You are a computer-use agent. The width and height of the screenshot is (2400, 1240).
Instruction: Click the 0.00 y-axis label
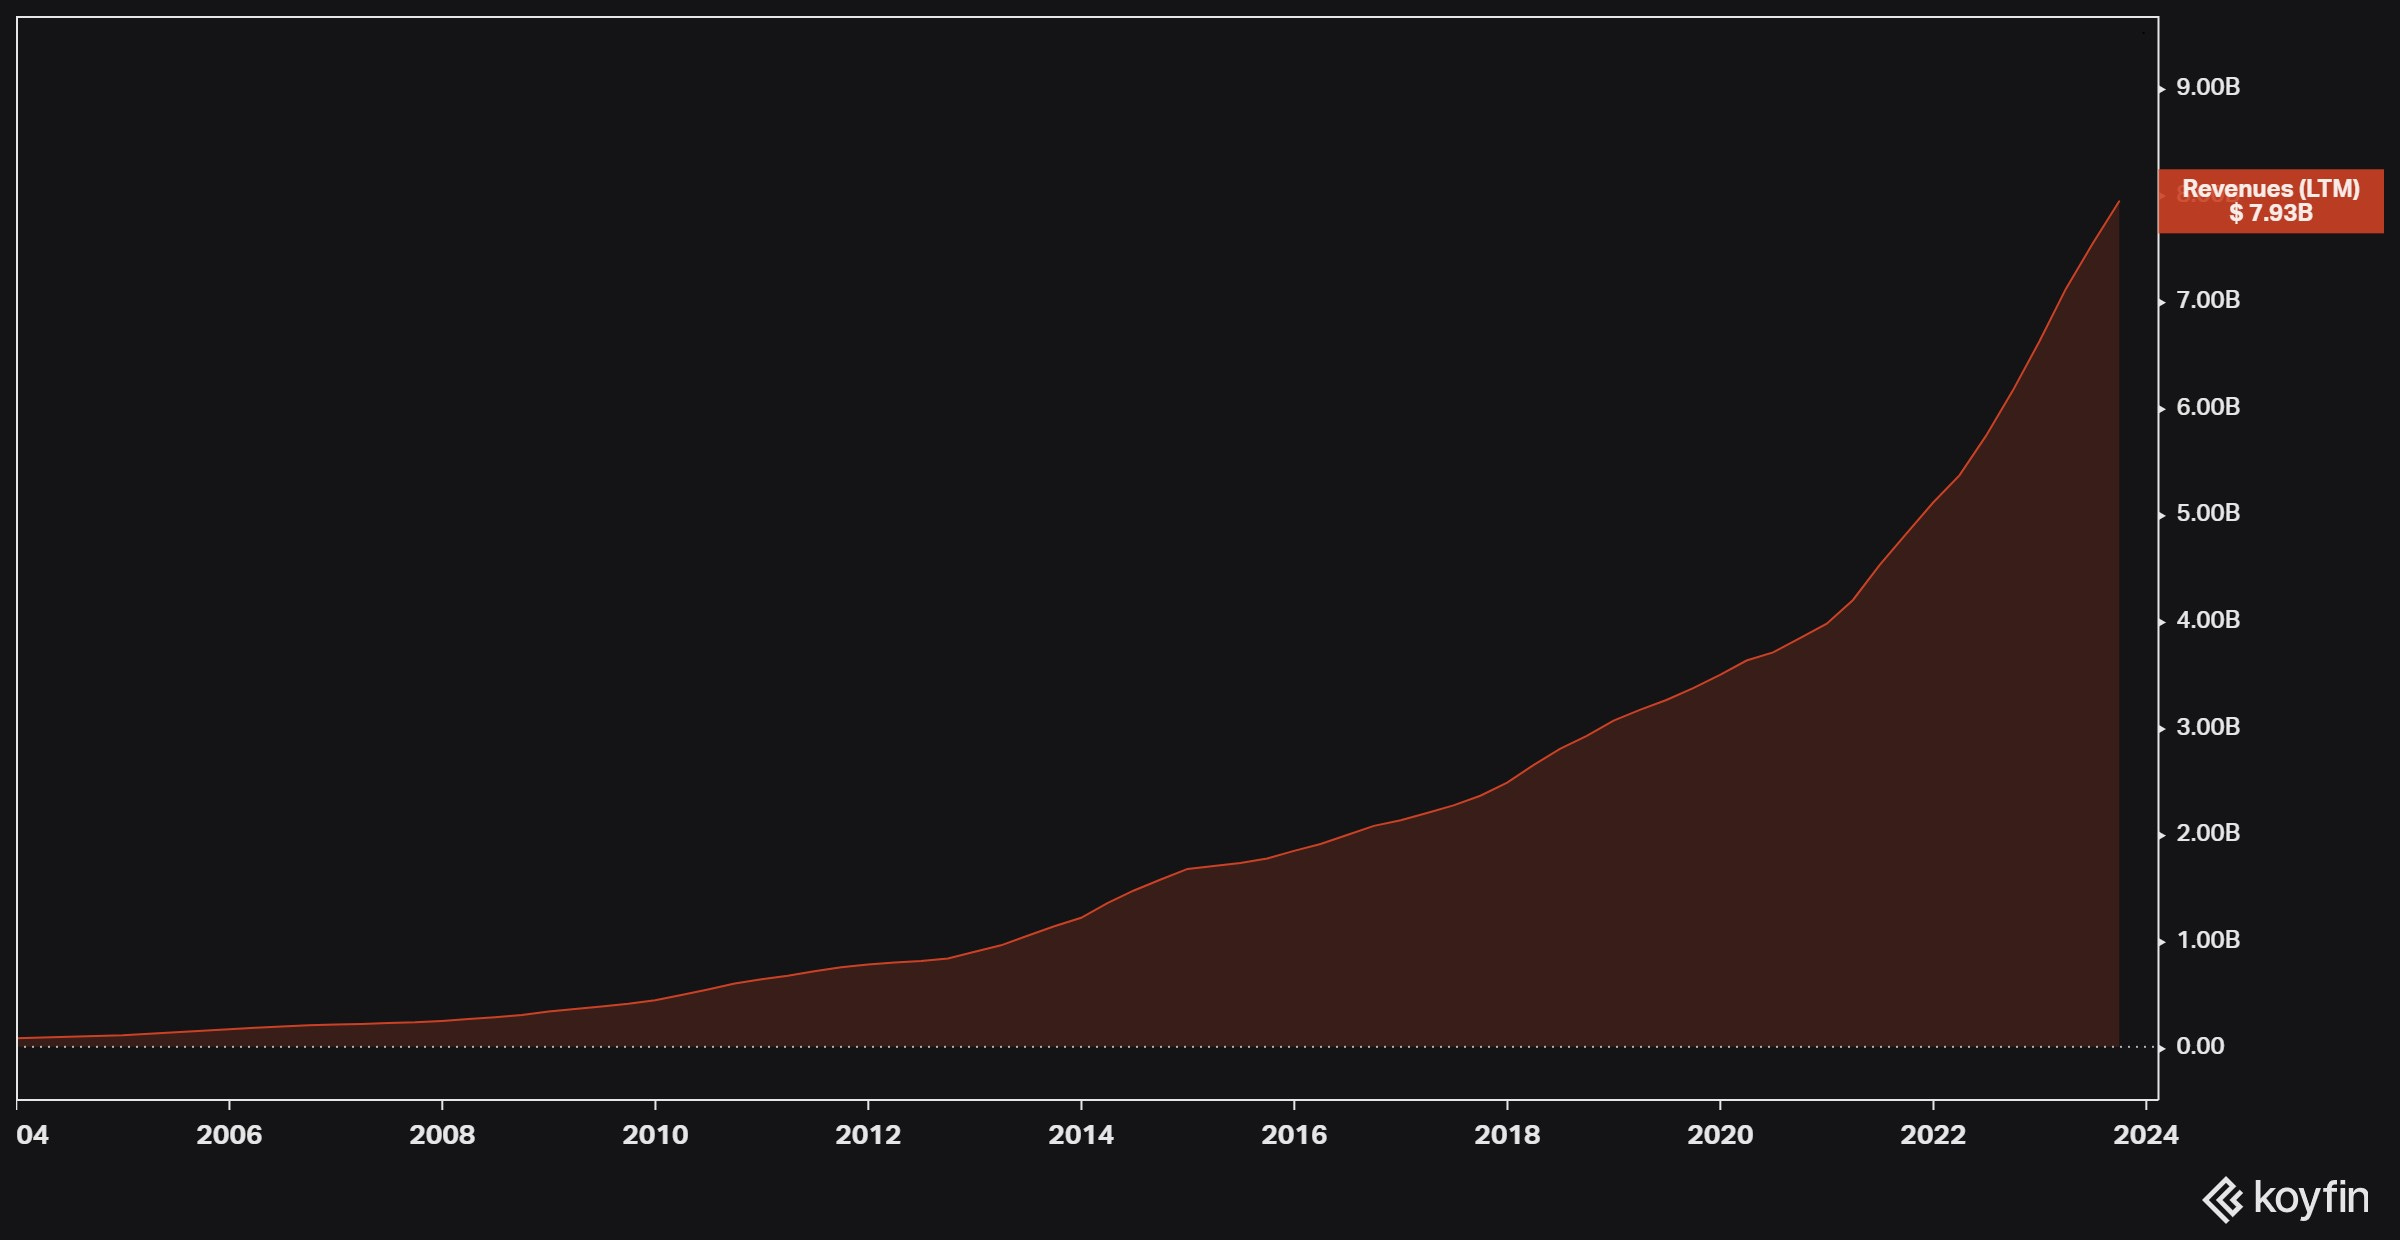click(x=2199, y=1047)
